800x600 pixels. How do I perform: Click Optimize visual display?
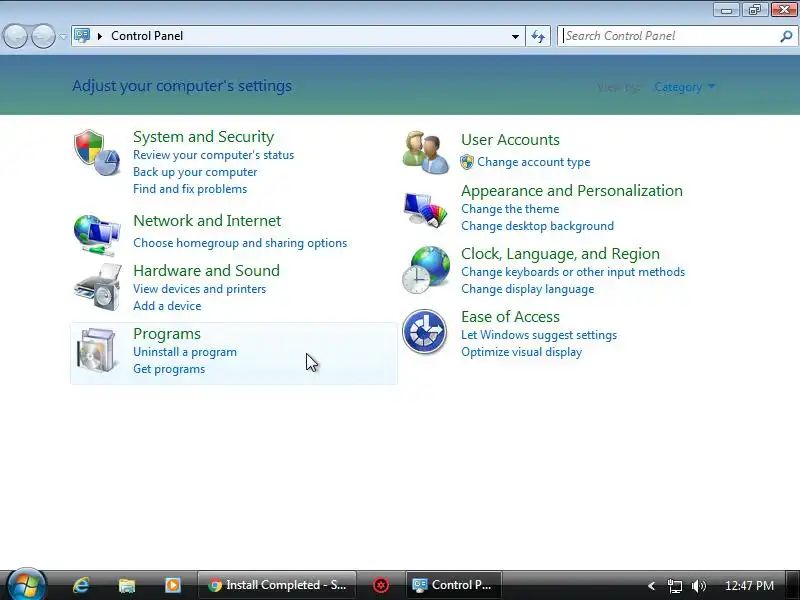tap(521, 352)
